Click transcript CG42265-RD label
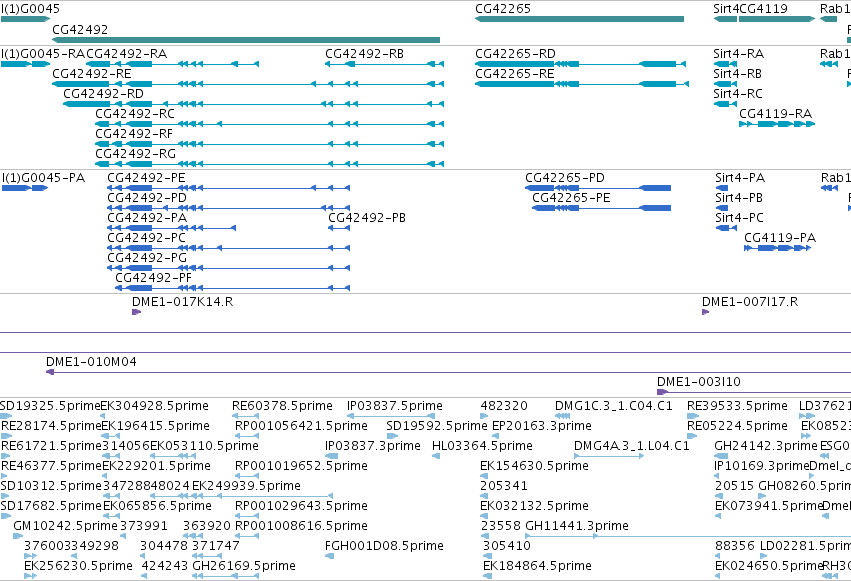Screen dimensions: 851x581 pos(516,54)
